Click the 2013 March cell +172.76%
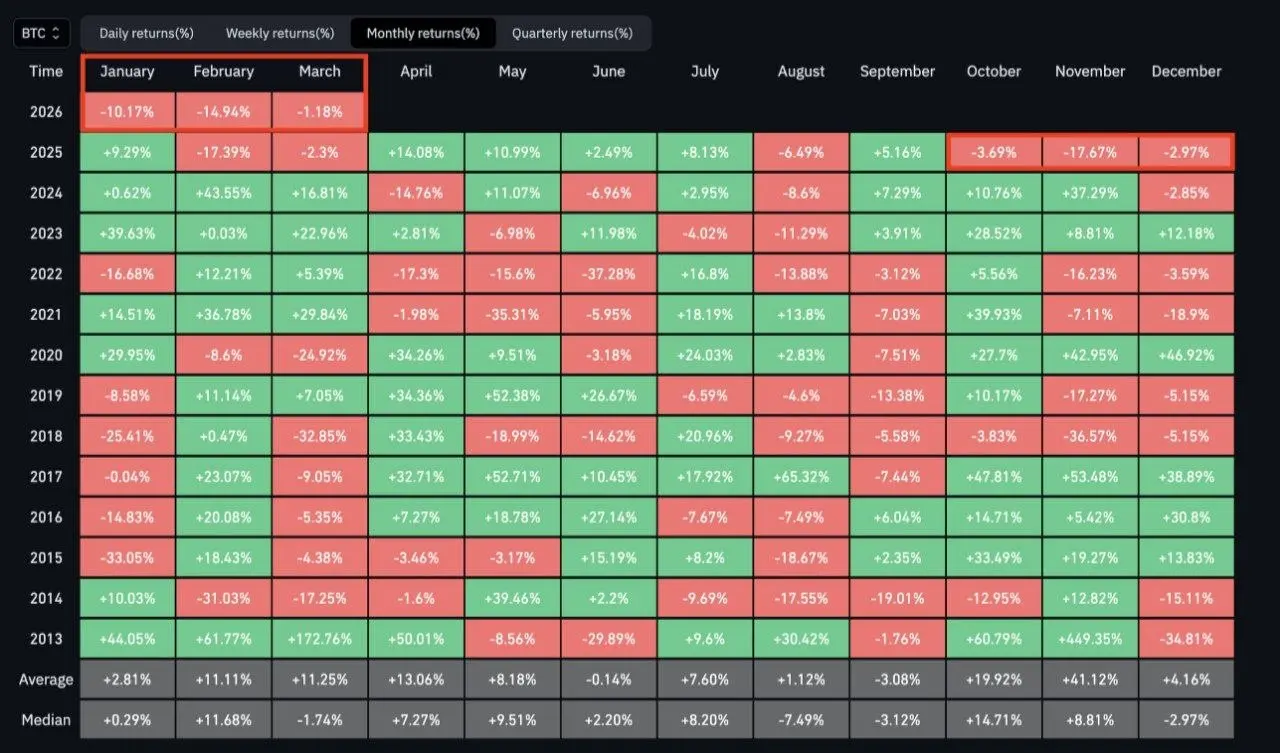 pos(320,639)
